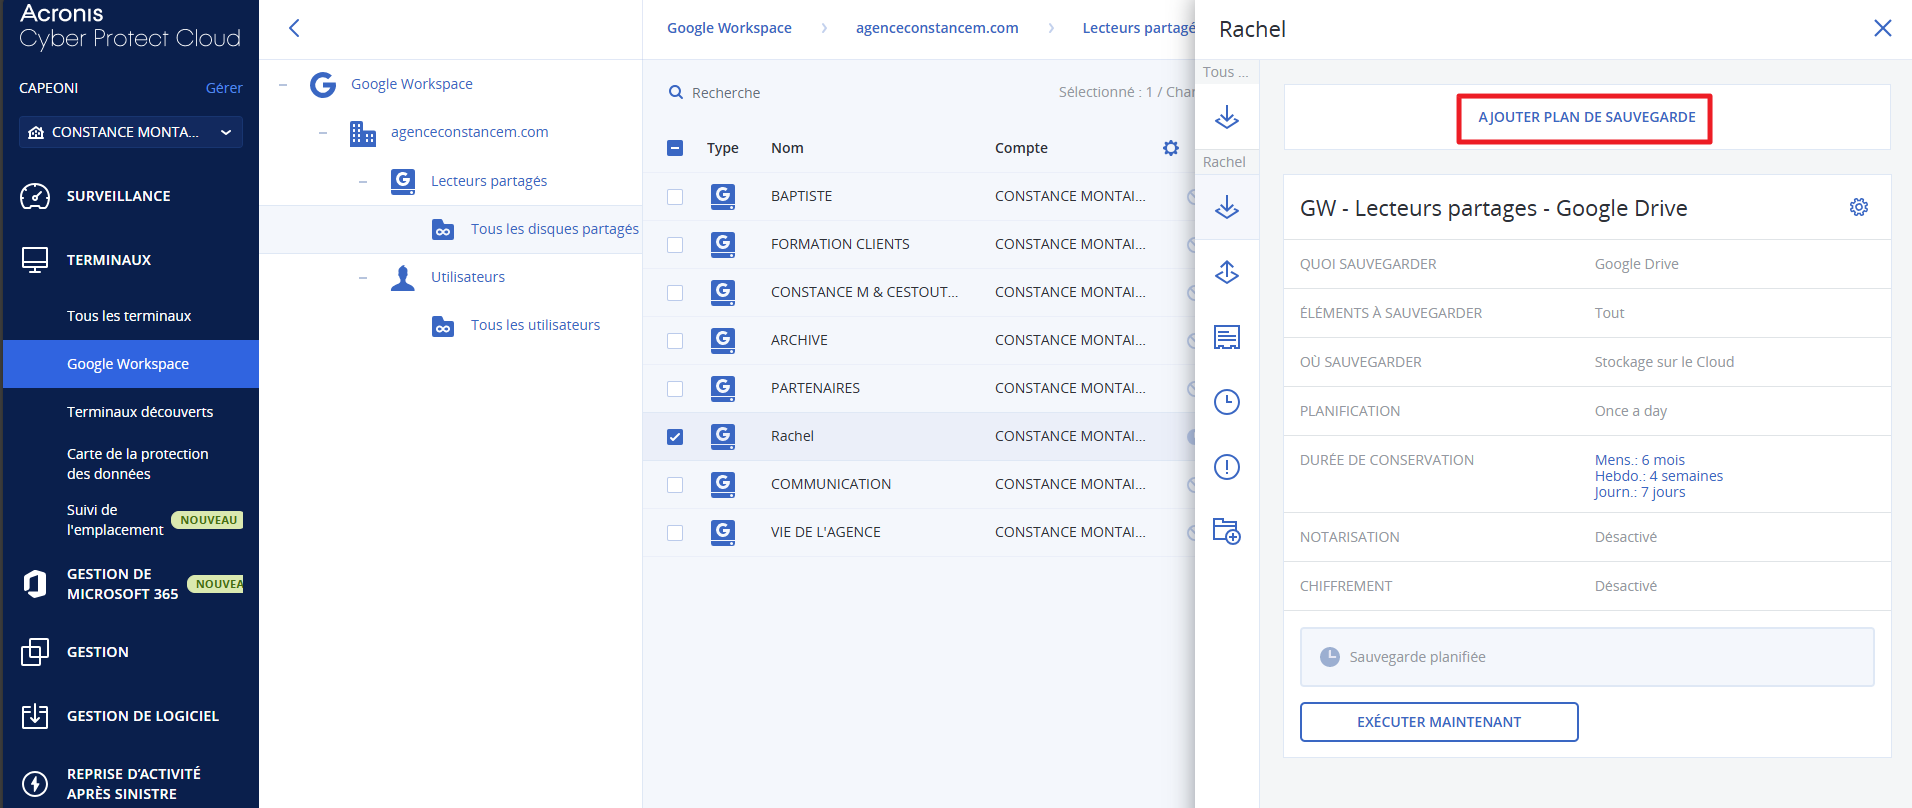Collapse the Google Workspace tree node
The width and height of the screenshot is (1912, 808).
[x=283, y=85]
